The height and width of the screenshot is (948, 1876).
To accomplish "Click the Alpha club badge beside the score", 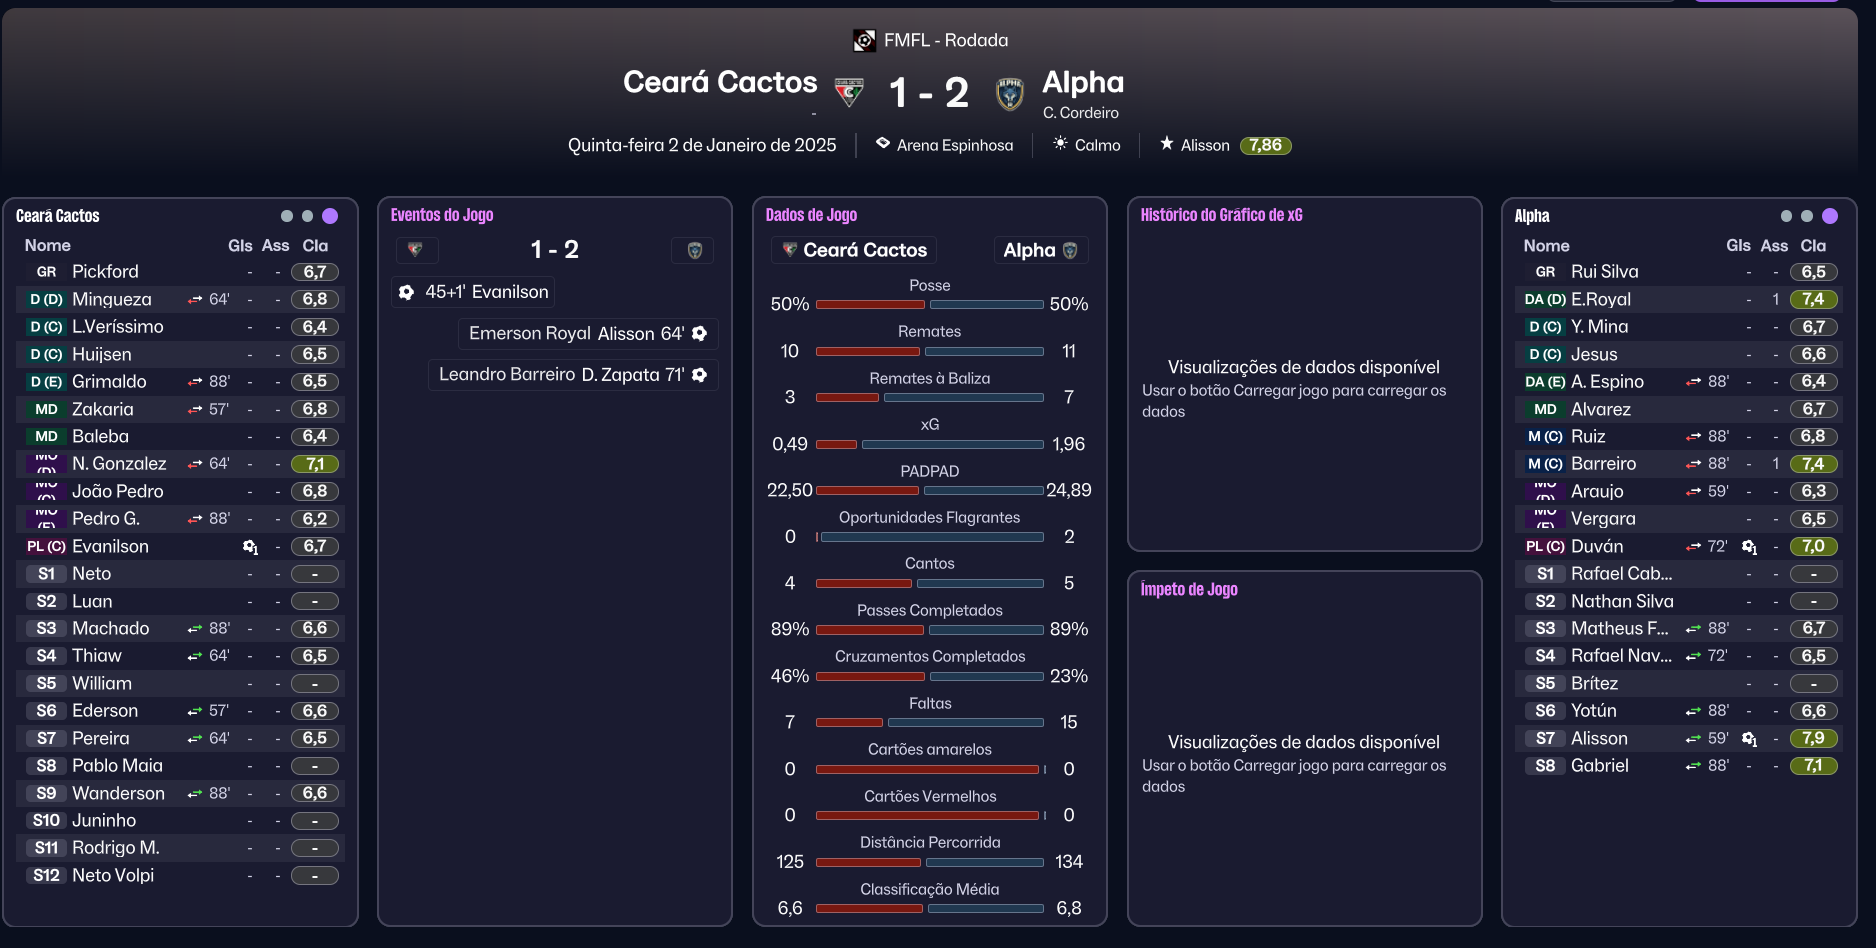I will pyautogui.click(x=1010, y=93).
